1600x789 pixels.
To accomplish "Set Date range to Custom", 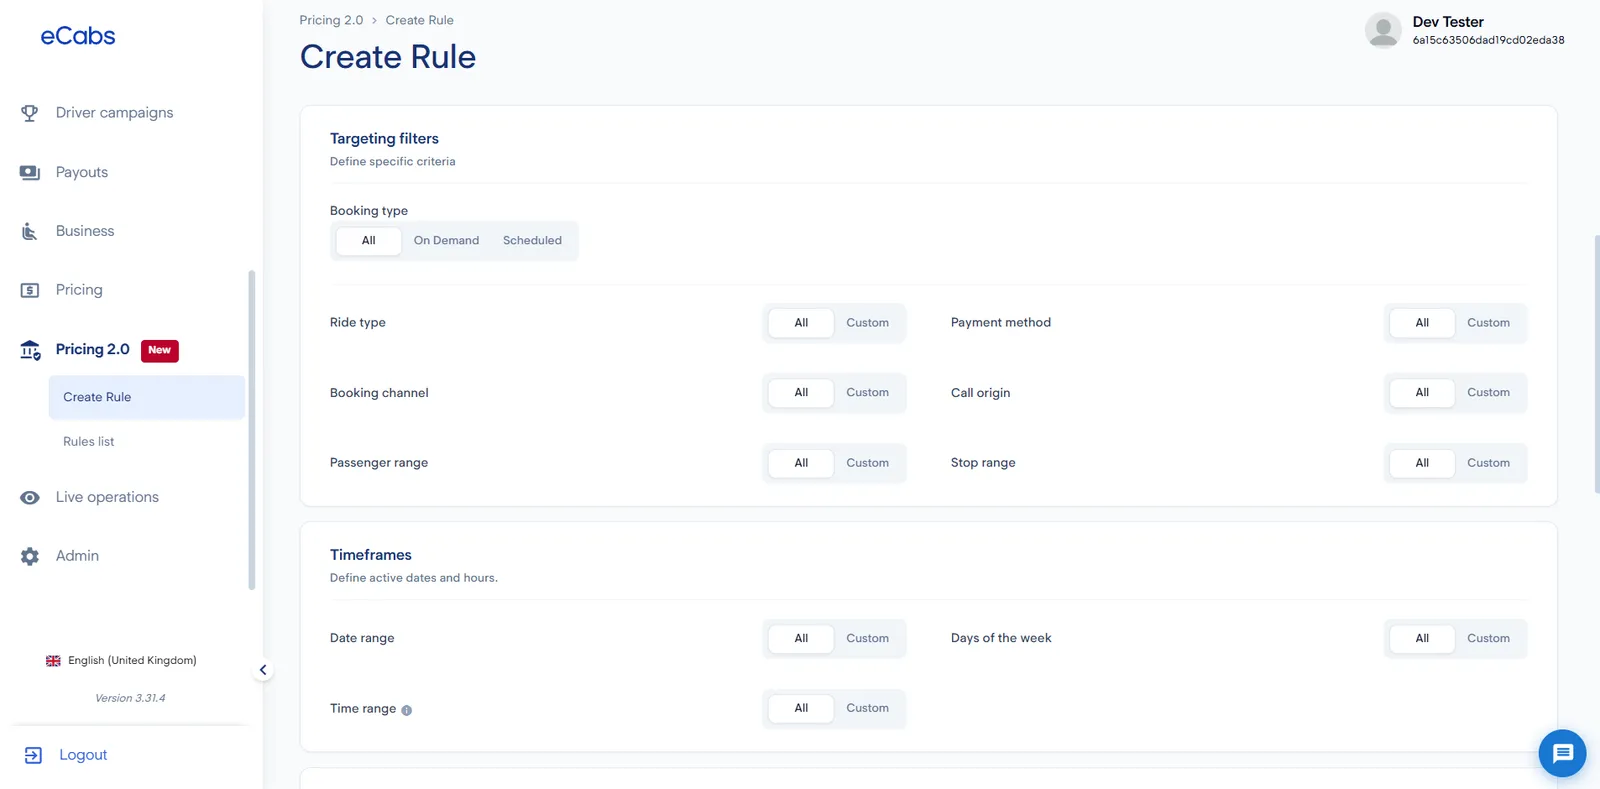I will [x=867, y=638].
